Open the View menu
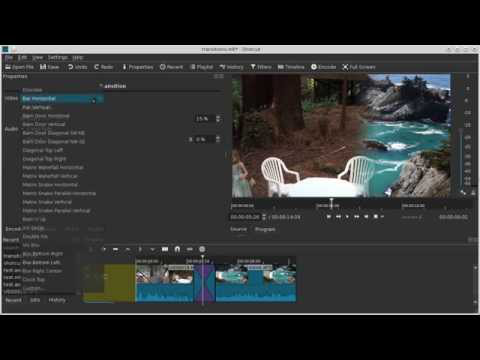Viewport: 480px width, 360px height. point(37,58)
